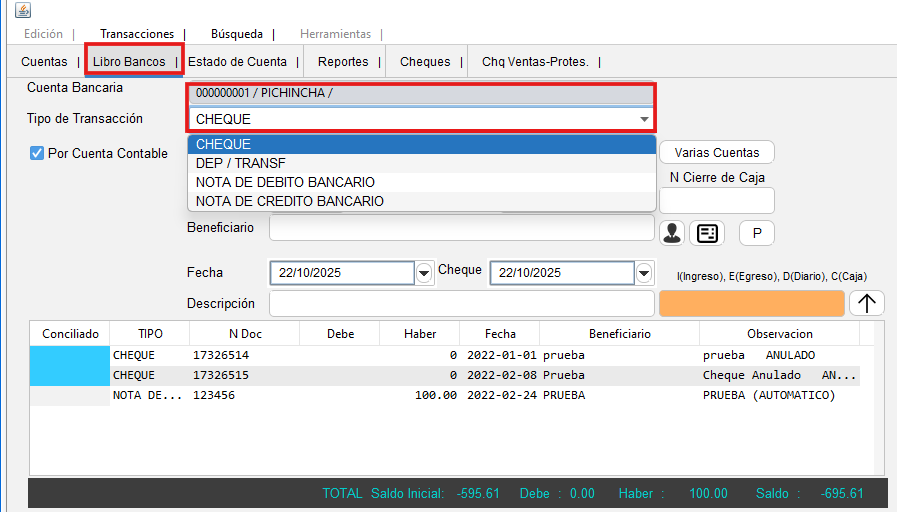Click the Beneficiario text field
The image size is (897, 512).
coord(461,228)
